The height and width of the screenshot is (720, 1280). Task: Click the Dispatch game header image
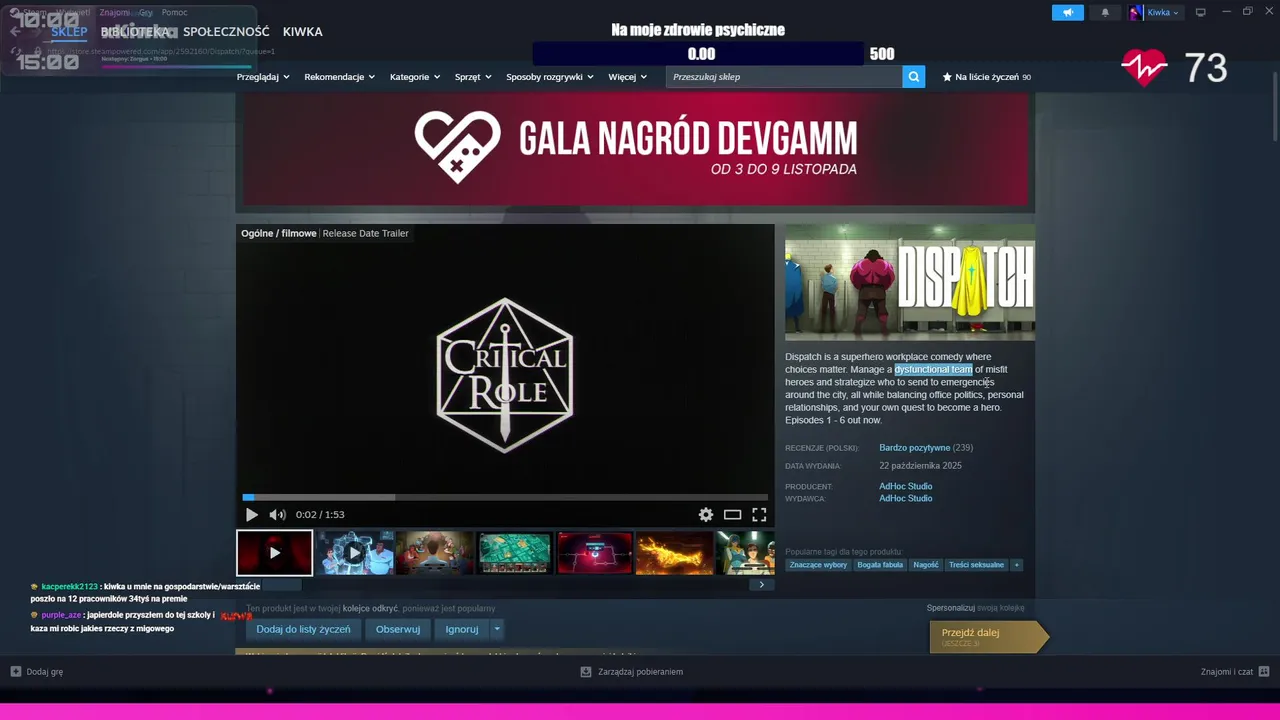click(x=910, y=282)
